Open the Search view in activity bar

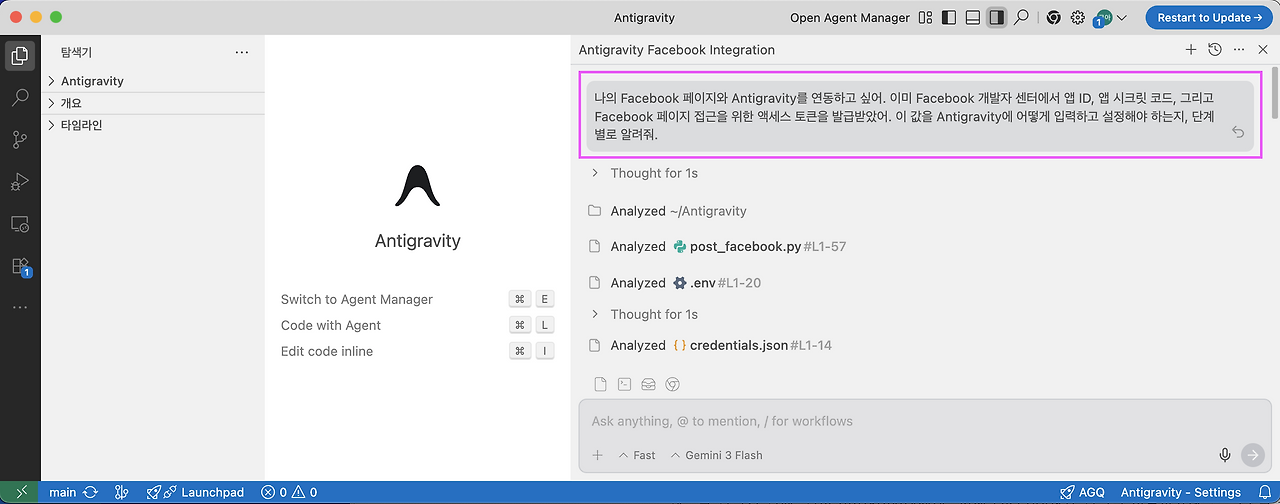[x=20, y=98]
